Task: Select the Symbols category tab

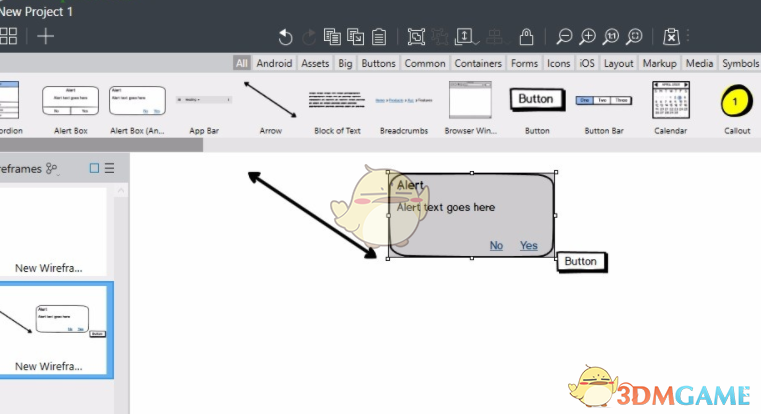Action: [740, 63]
